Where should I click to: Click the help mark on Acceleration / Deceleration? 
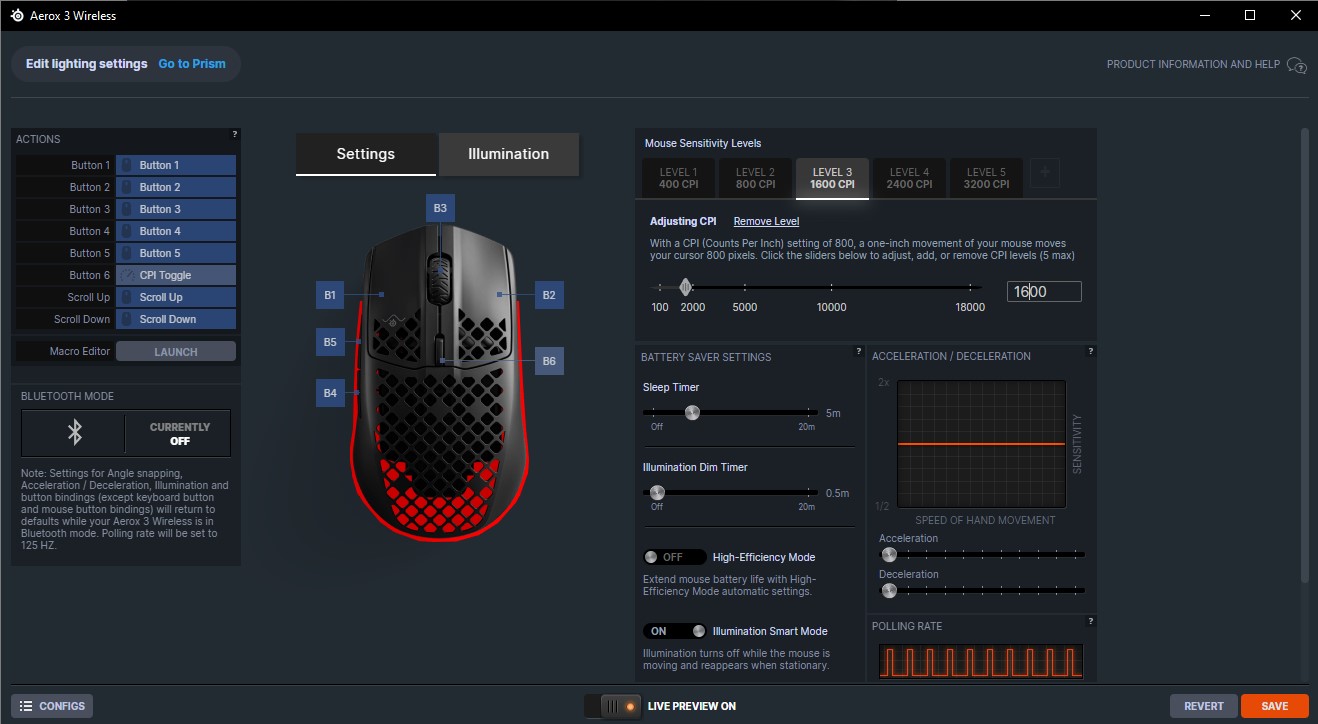1090,351
